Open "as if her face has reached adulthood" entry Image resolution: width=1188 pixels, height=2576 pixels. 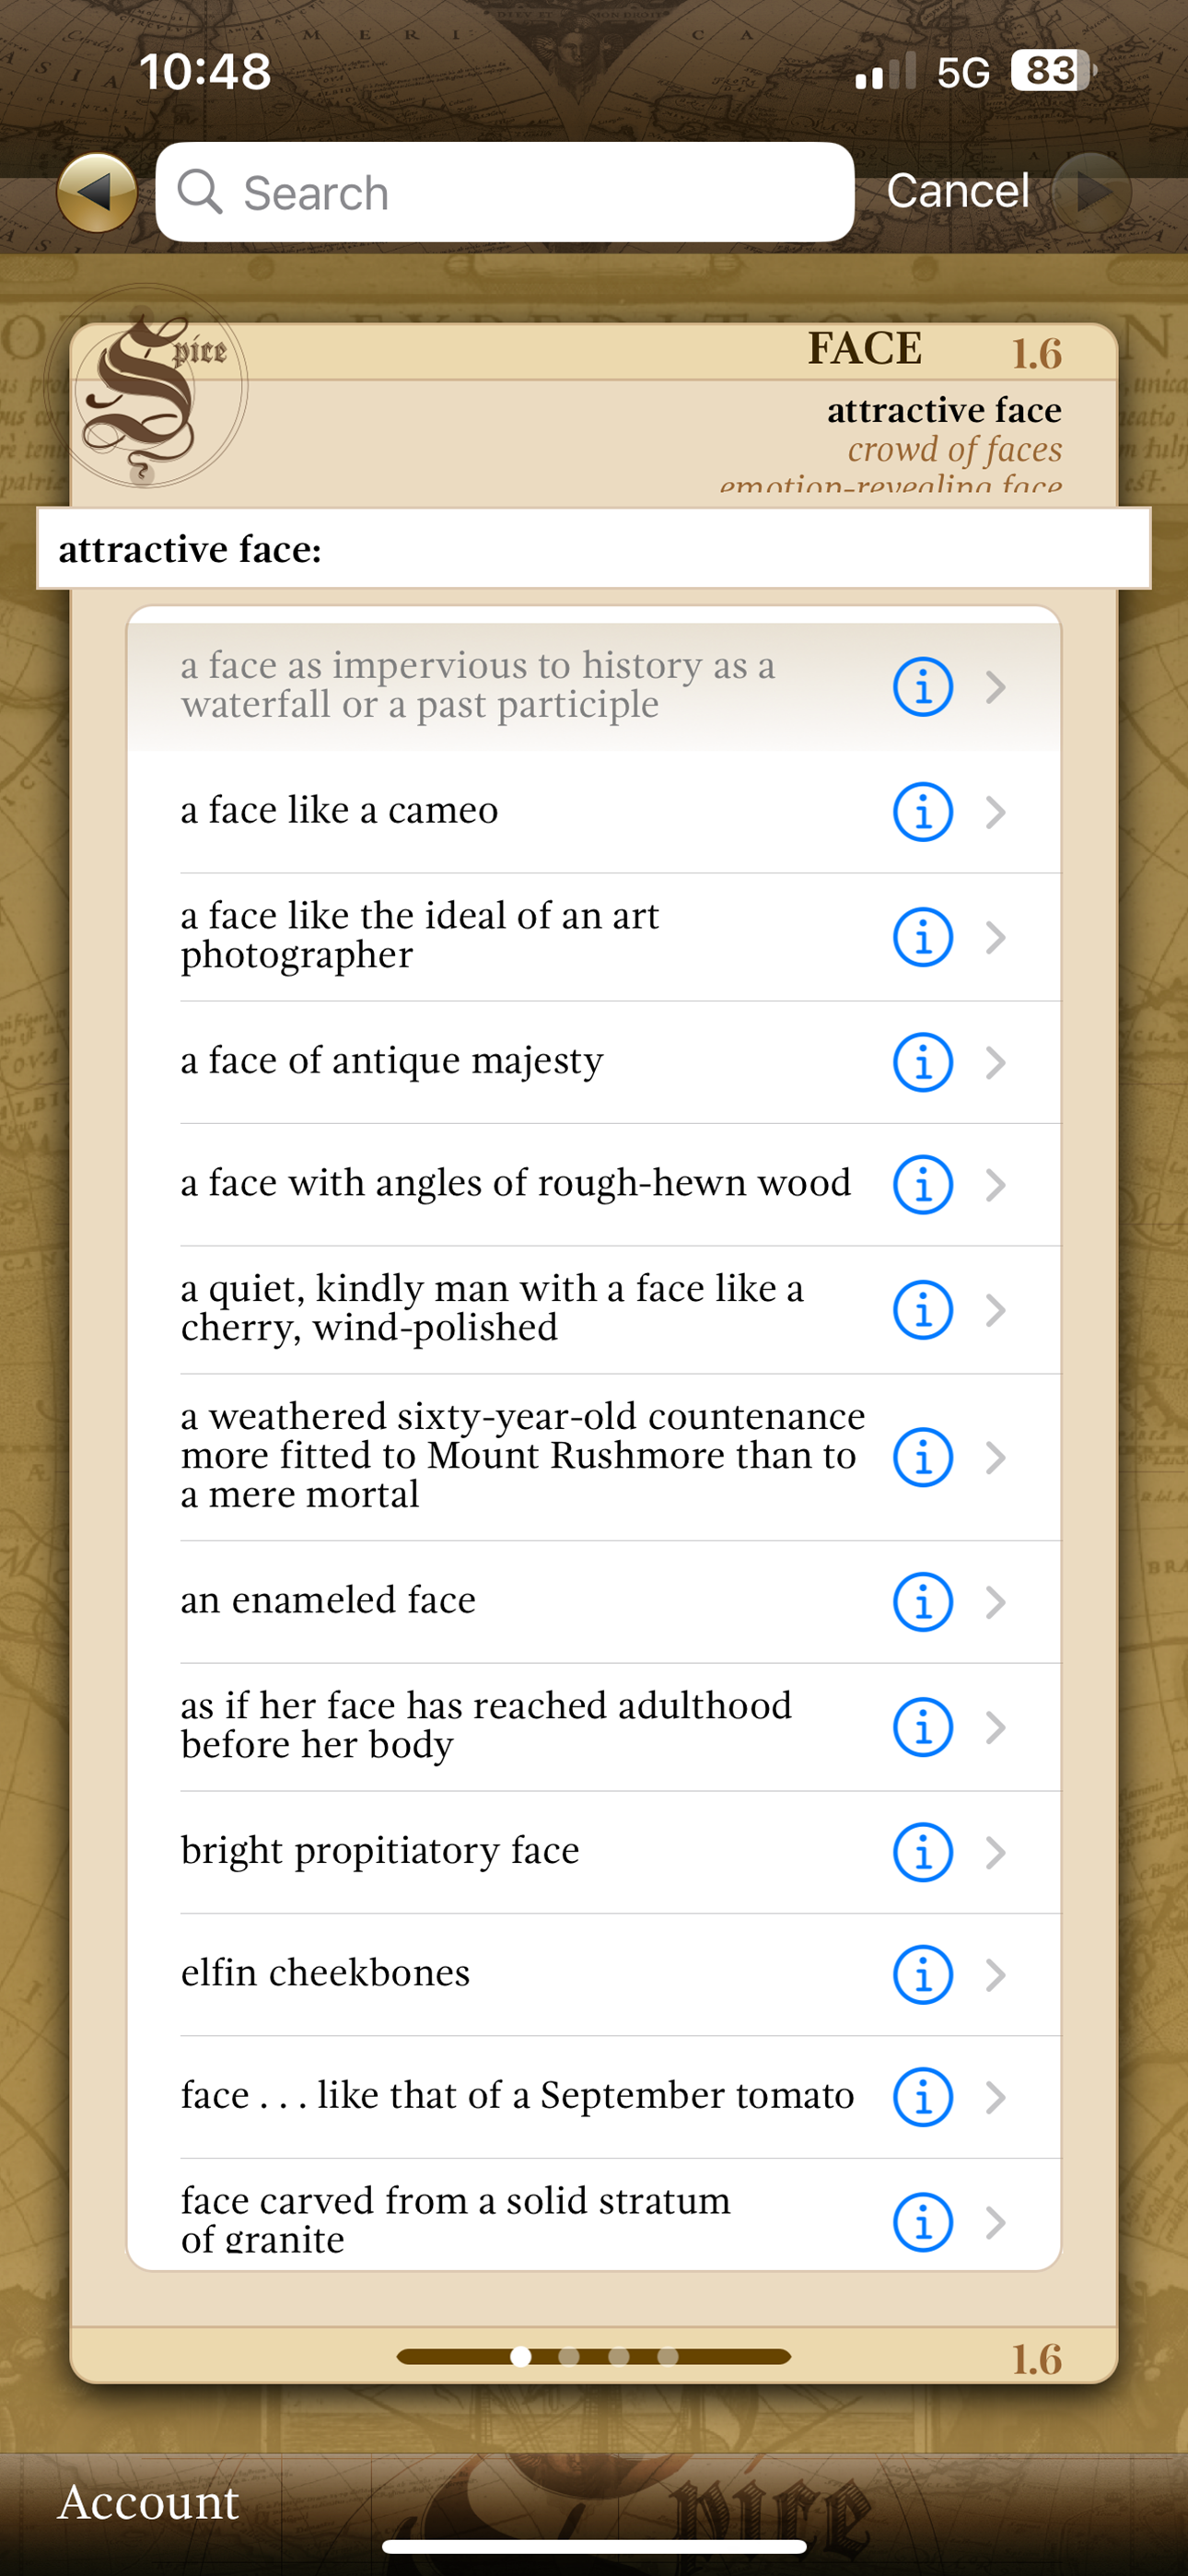[594, 1726]
